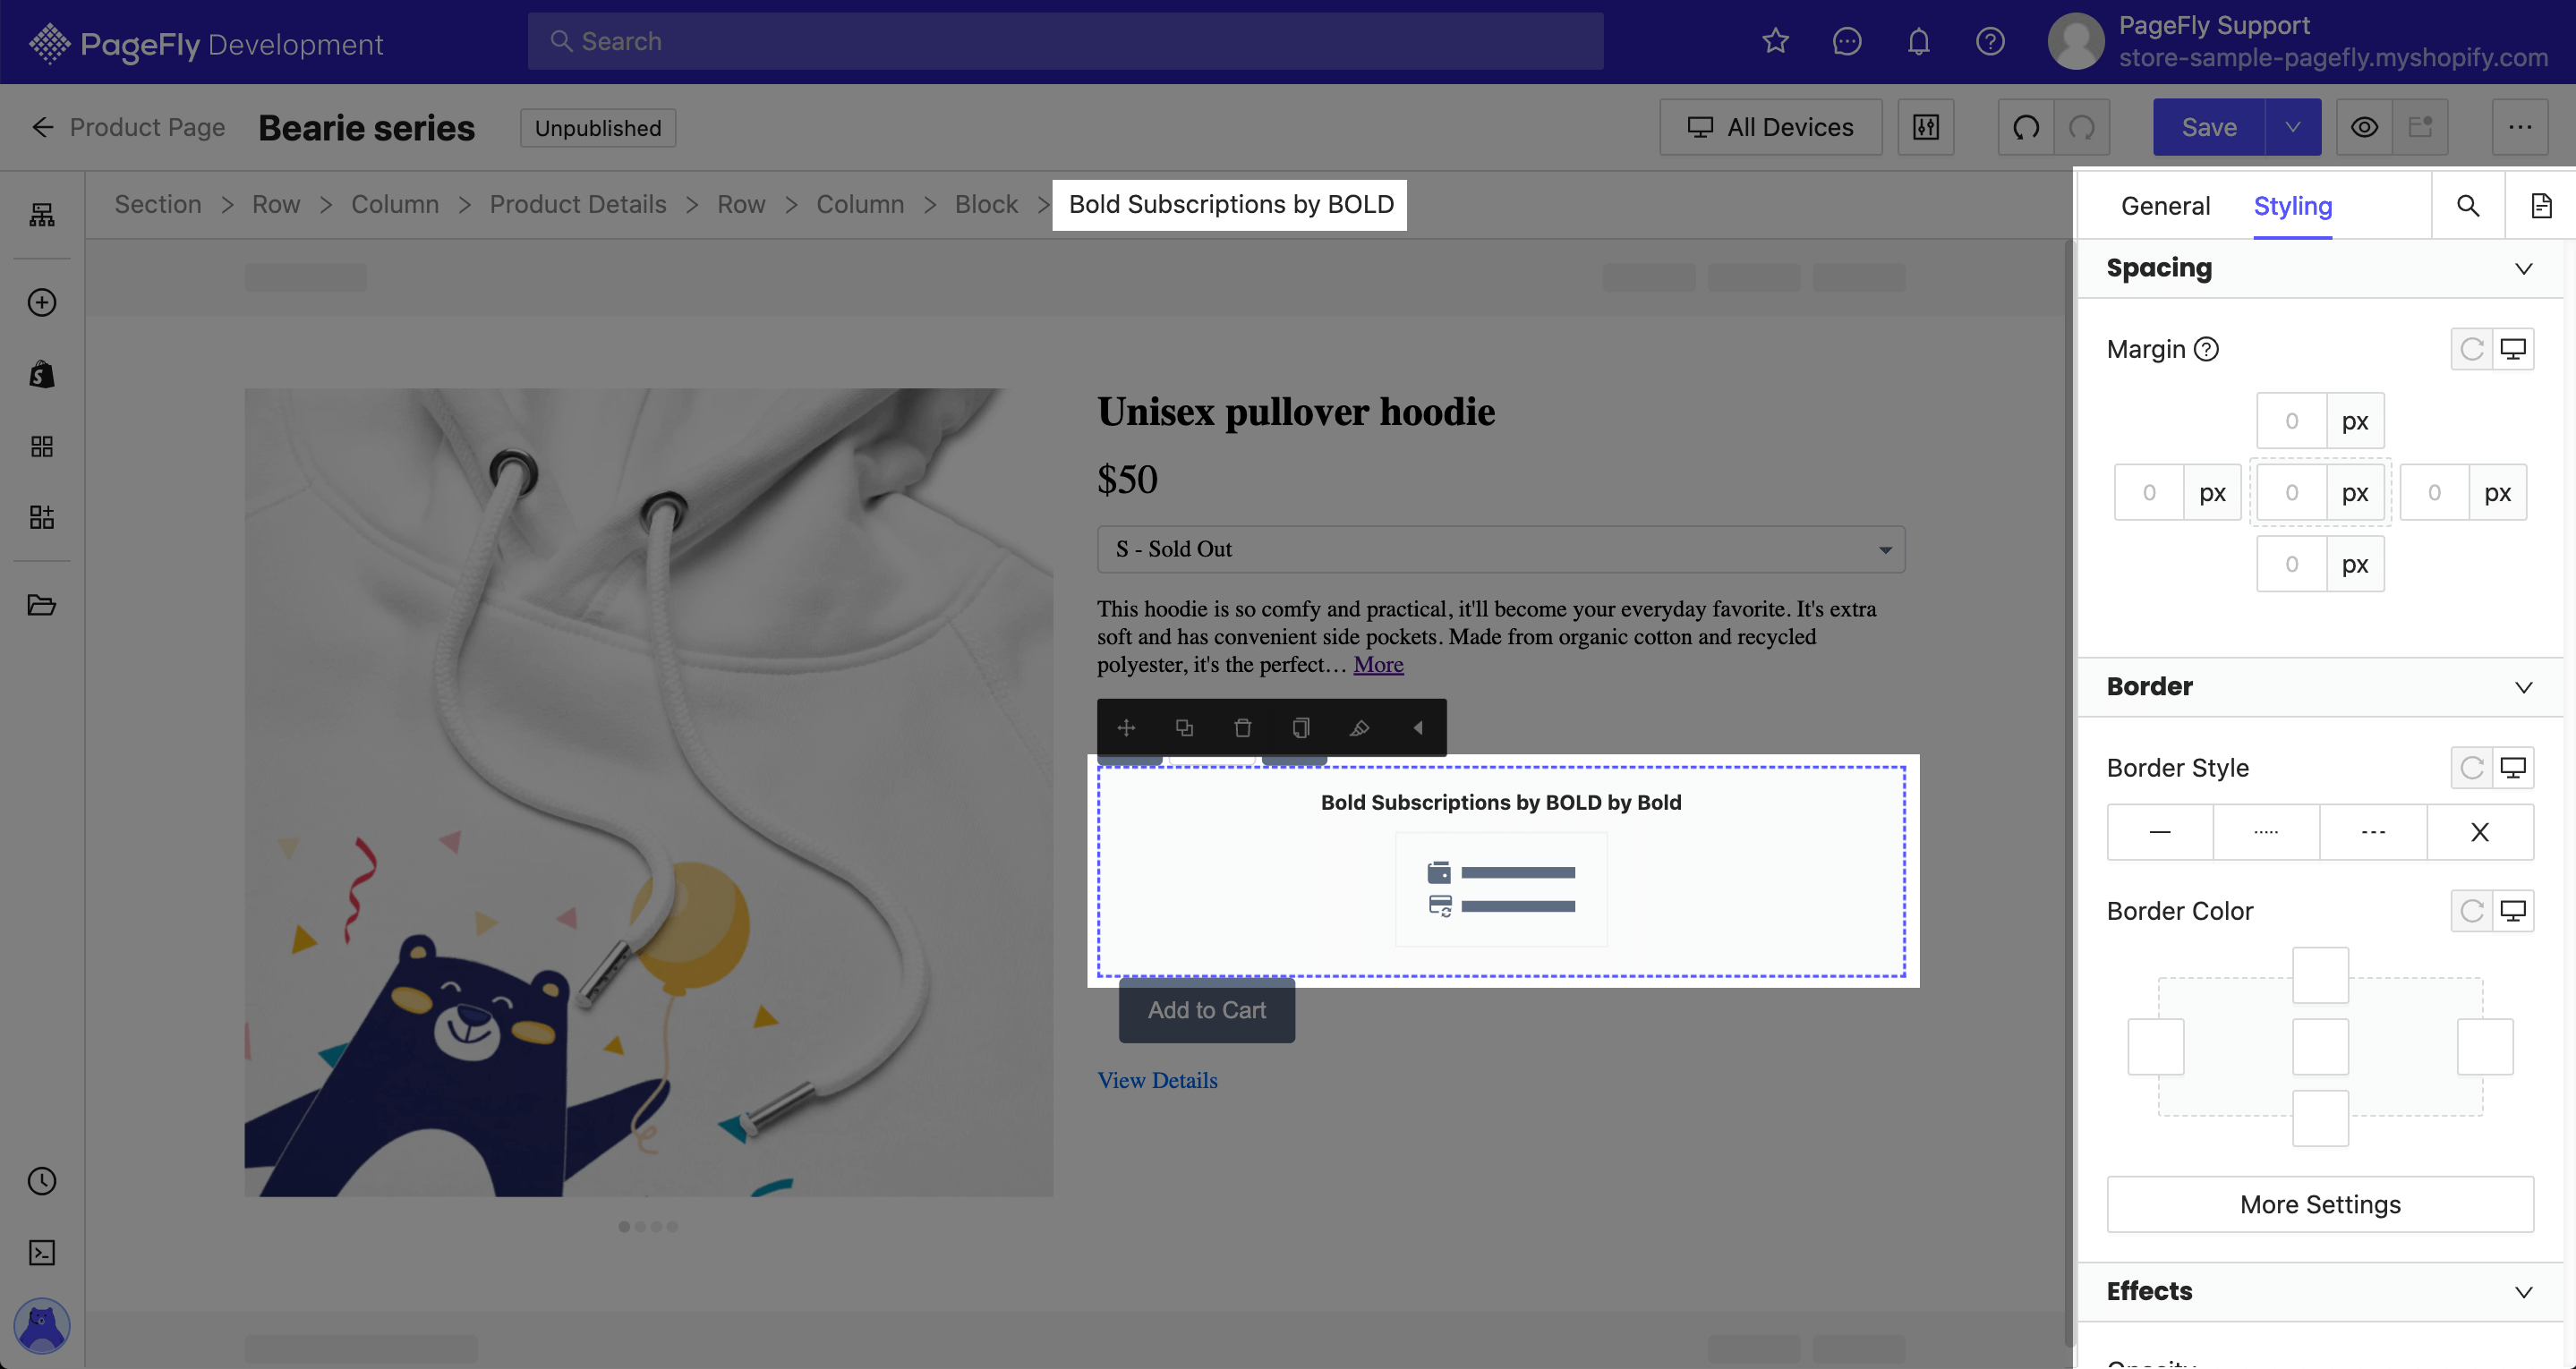Collapse the Effects section
The image size is (2576, 1369).
[x=2524, y=1292]
